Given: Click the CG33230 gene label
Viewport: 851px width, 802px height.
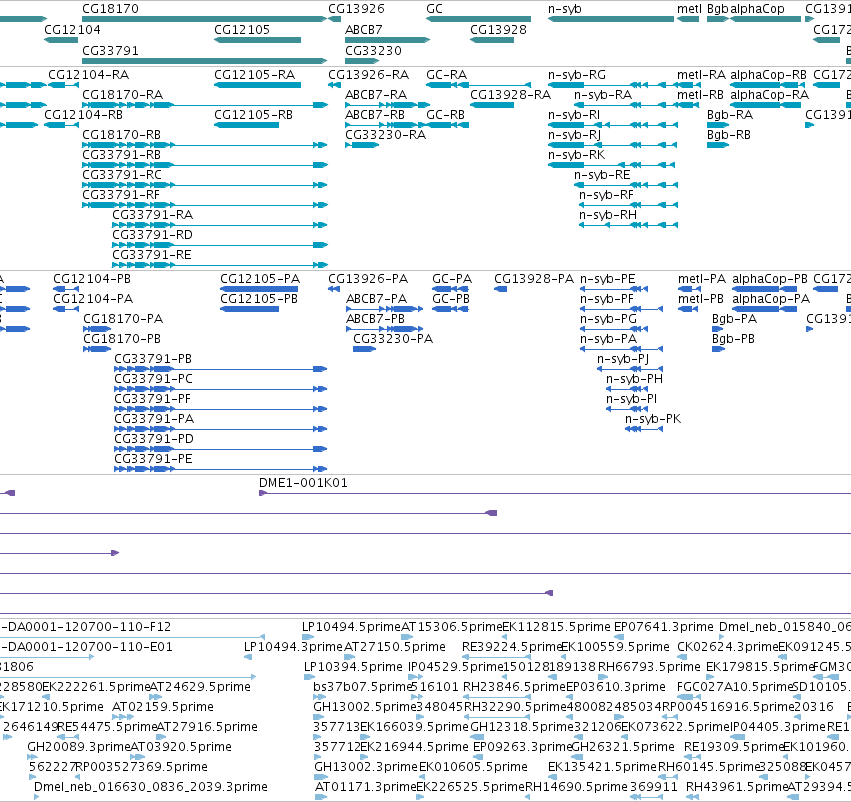Looking at the screenshot, I should (x=373, y=50).
